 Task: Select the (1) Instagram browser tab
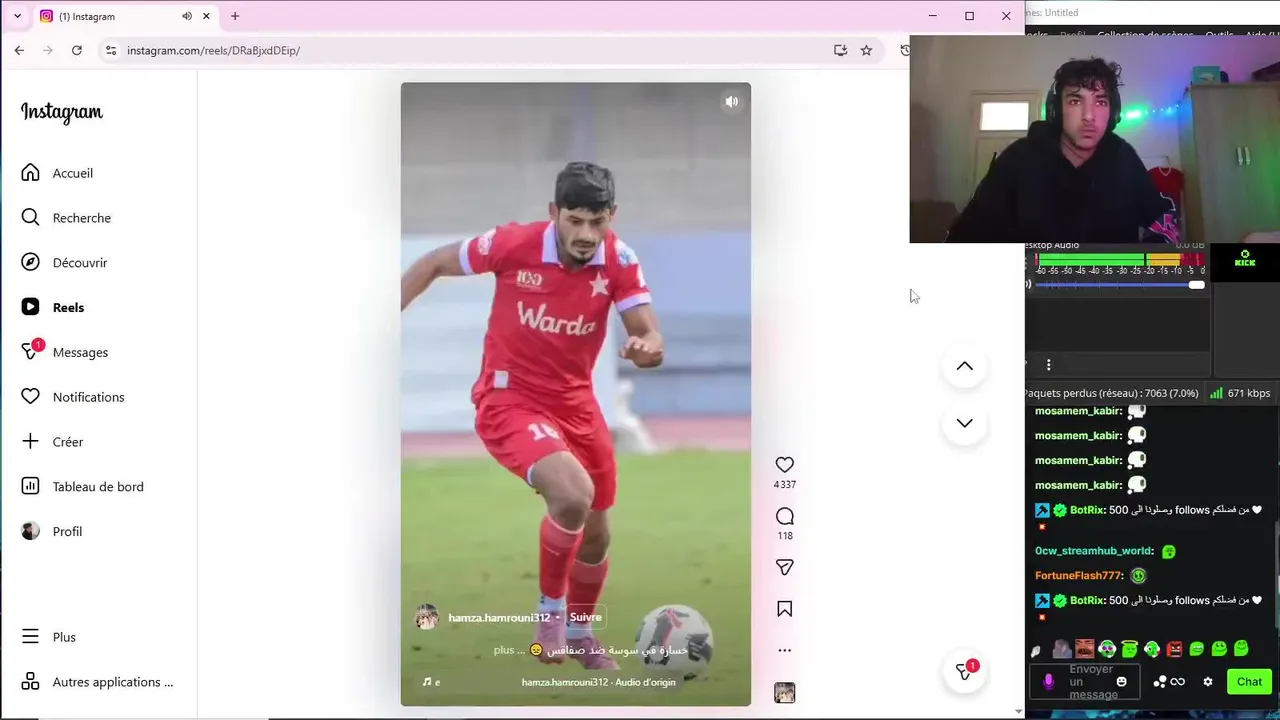[x=124, y=16]
